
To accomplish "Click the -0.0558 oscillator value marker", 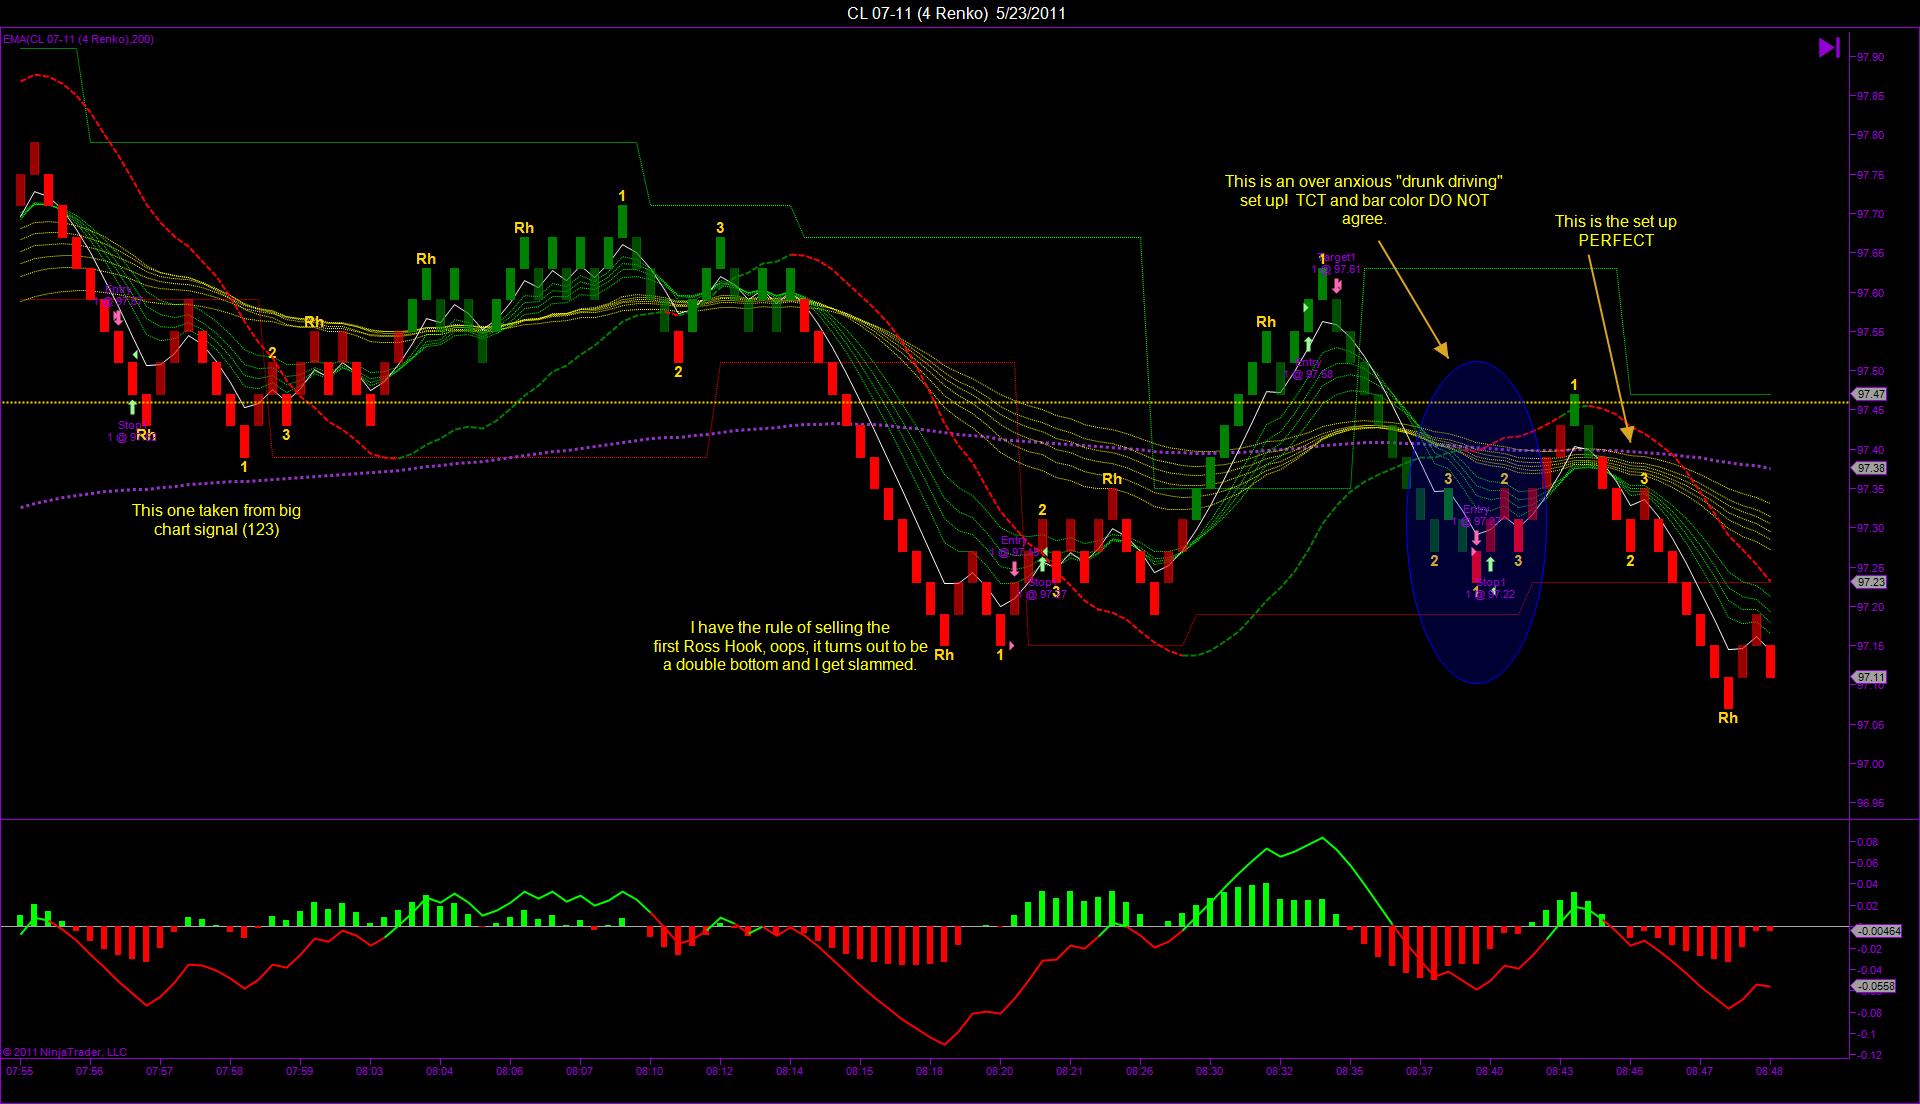I will tap(1875, 986).
